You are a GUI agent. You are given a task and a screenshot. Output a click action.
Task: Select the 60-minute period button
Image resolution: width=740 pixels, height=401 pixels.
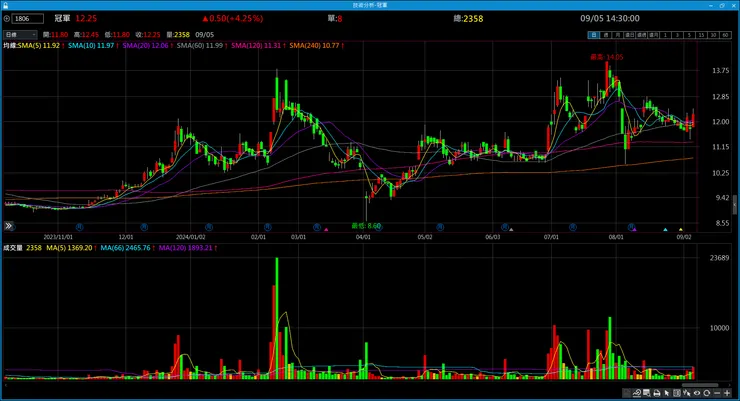[725, 35]
